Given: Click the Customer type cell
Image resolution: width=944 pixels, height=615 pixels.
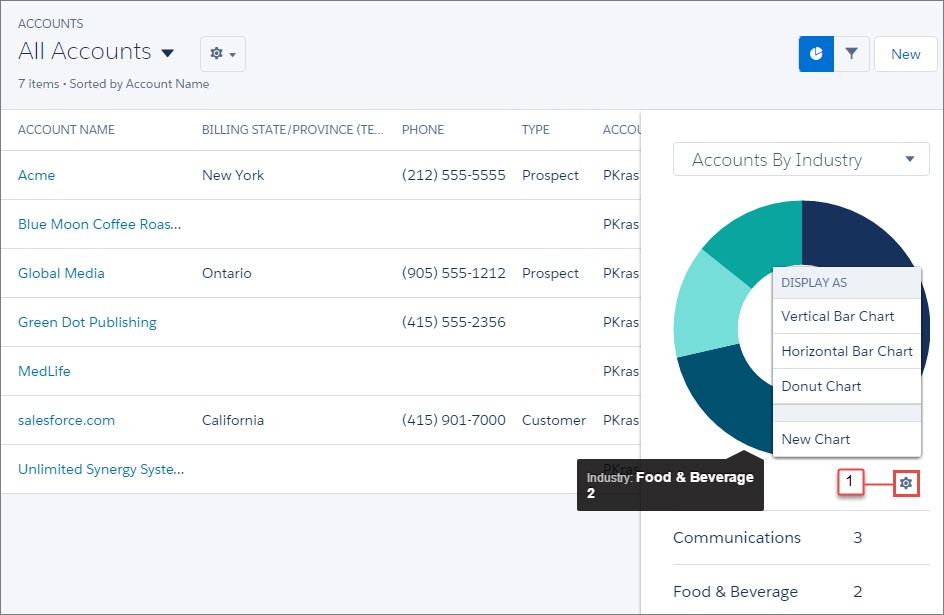Looking at the screenshot, I should [x=554, y=420].
